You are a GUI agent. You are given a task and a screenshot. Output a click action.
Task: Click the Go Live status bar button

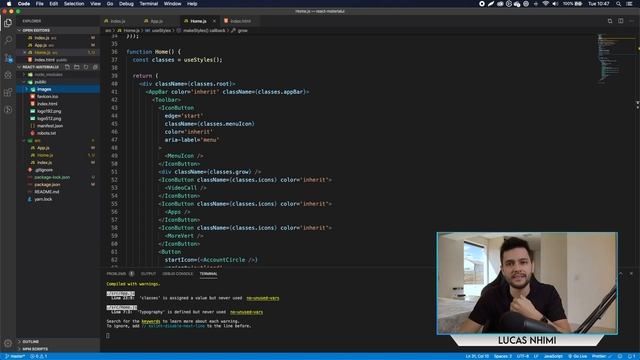(x=578, y=356)
